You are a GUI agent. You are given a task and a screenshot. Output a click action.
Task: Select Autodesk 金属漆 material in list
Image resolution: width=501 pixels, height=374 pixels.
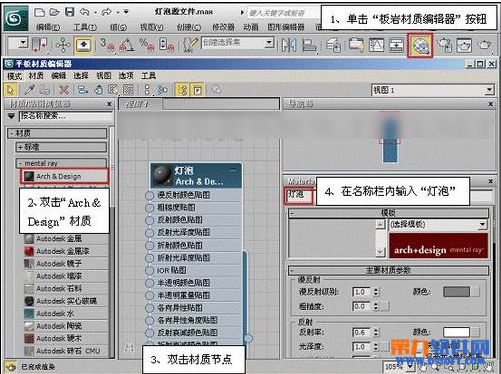click(x=65, y=251)
